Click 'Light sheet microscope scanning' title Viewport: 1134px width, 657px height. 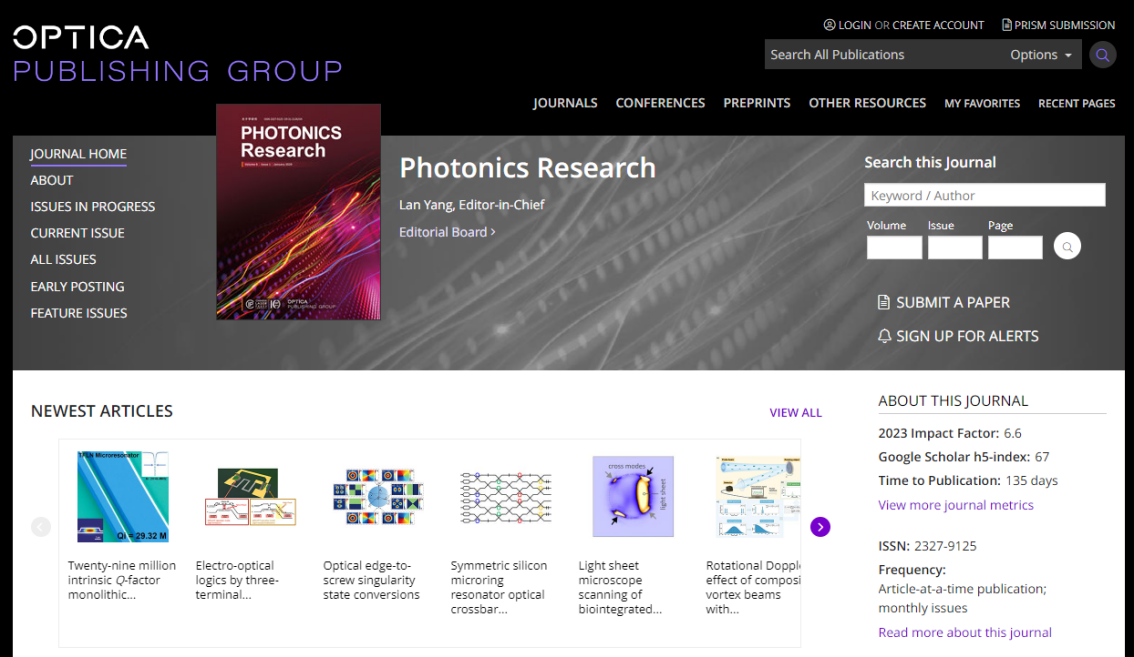620,588
